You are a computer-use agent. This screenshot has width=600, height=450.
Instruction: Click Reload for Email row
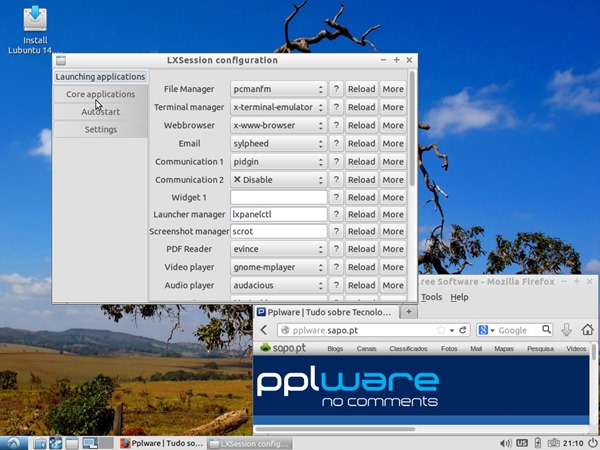point(362,143)
